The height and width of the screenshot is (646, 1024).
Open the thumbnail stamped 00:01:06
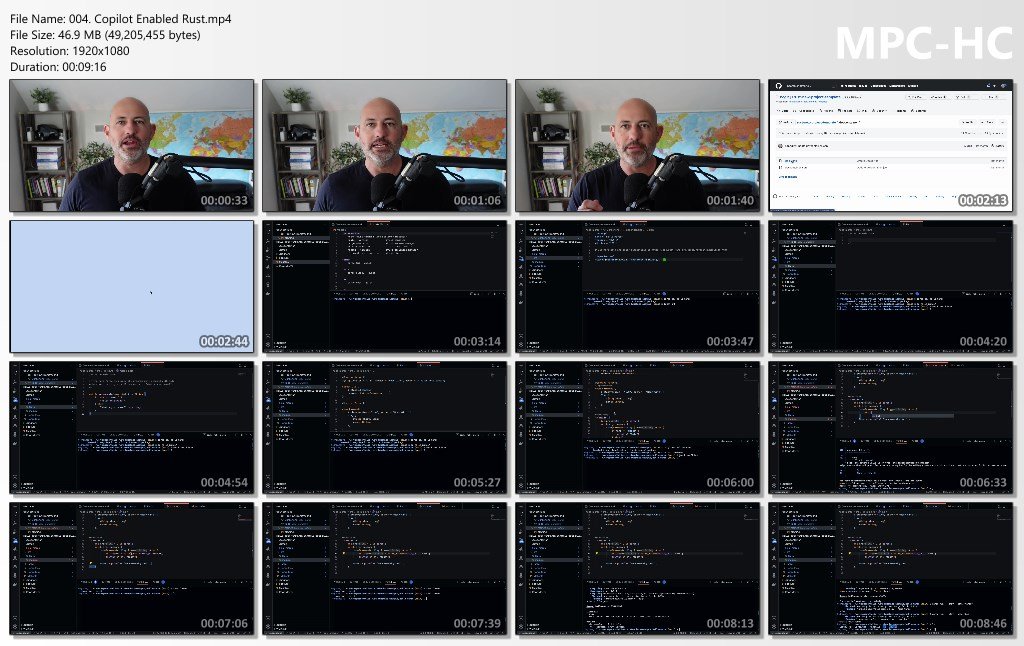tap(385, 146)
